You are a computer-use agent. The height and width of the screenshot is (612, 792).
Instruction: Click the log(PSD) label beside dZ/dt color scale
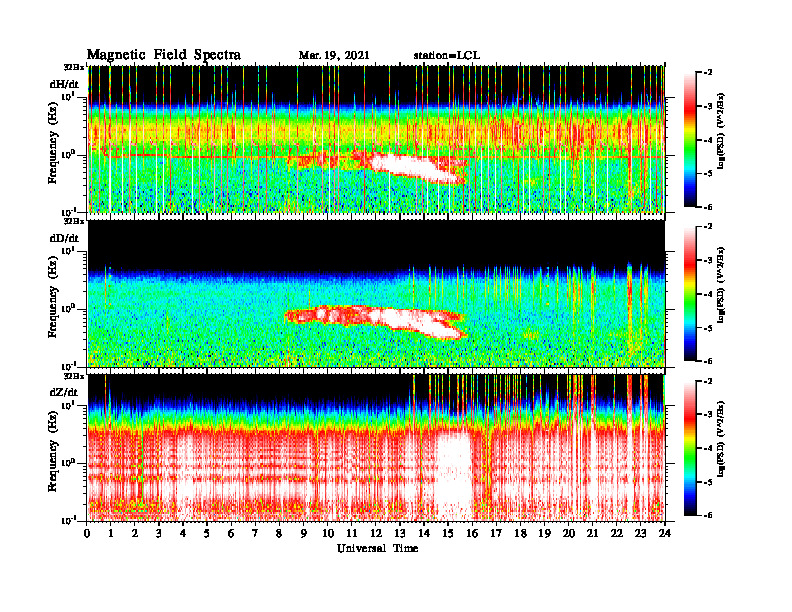pos(721,439)
